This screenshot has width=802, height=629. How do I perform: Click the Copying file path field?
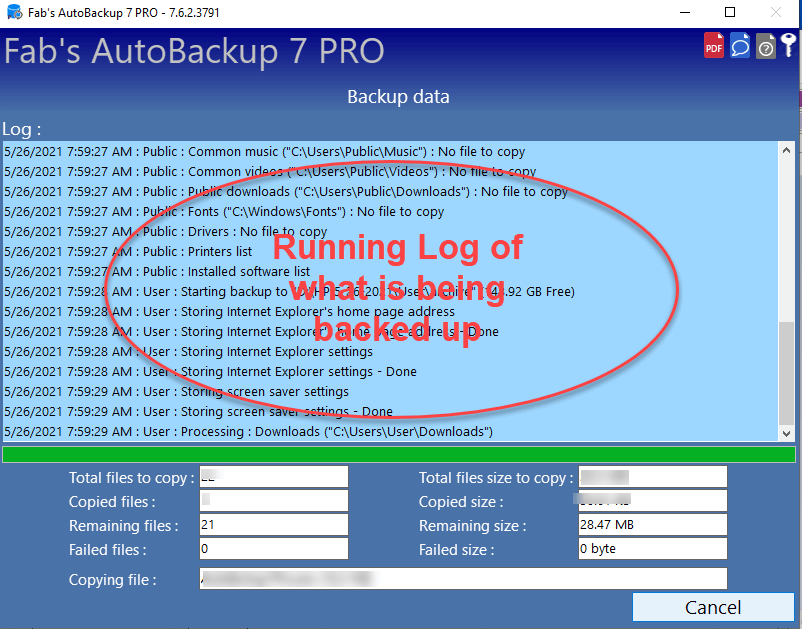(x=463, y=579)
